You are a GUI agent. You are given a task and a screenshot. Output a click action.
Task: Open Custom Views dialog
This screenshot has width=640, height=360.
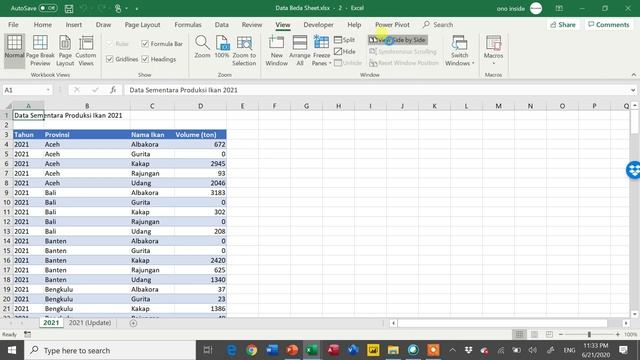(86, 51)
